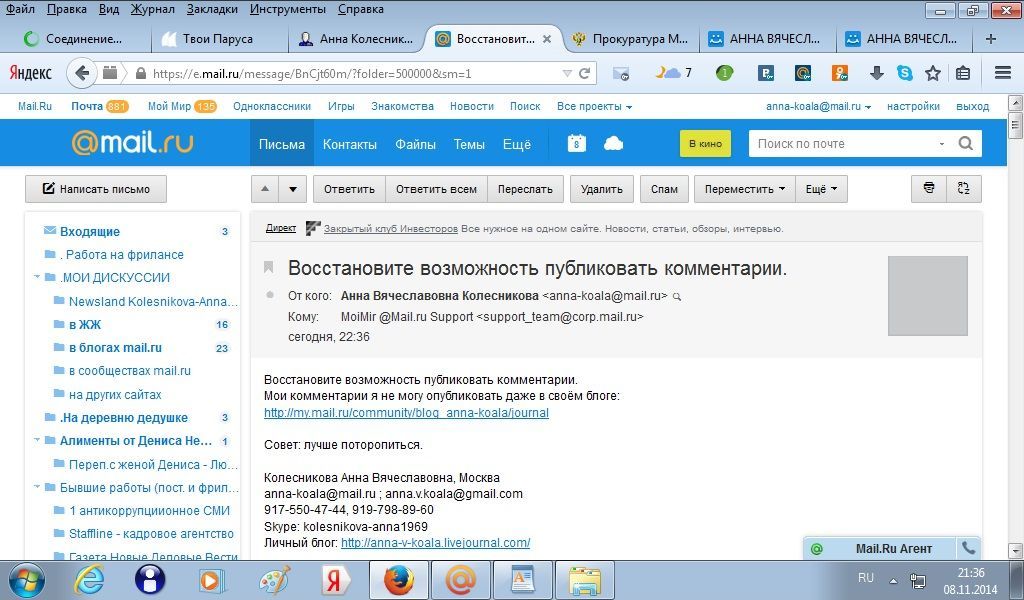Open the Mail.ru cloud storage icon
Screen dimensions: 1024x600
click(614, 144)
